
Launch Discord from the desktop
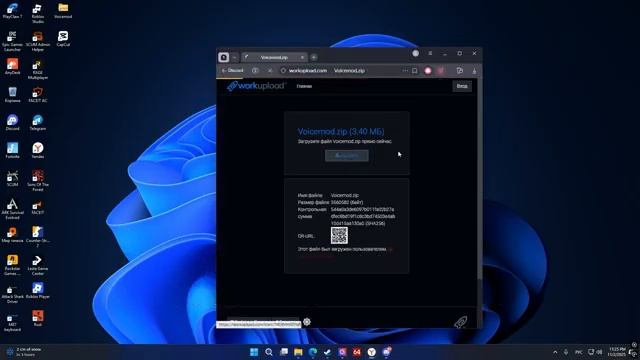click(12, 122)
